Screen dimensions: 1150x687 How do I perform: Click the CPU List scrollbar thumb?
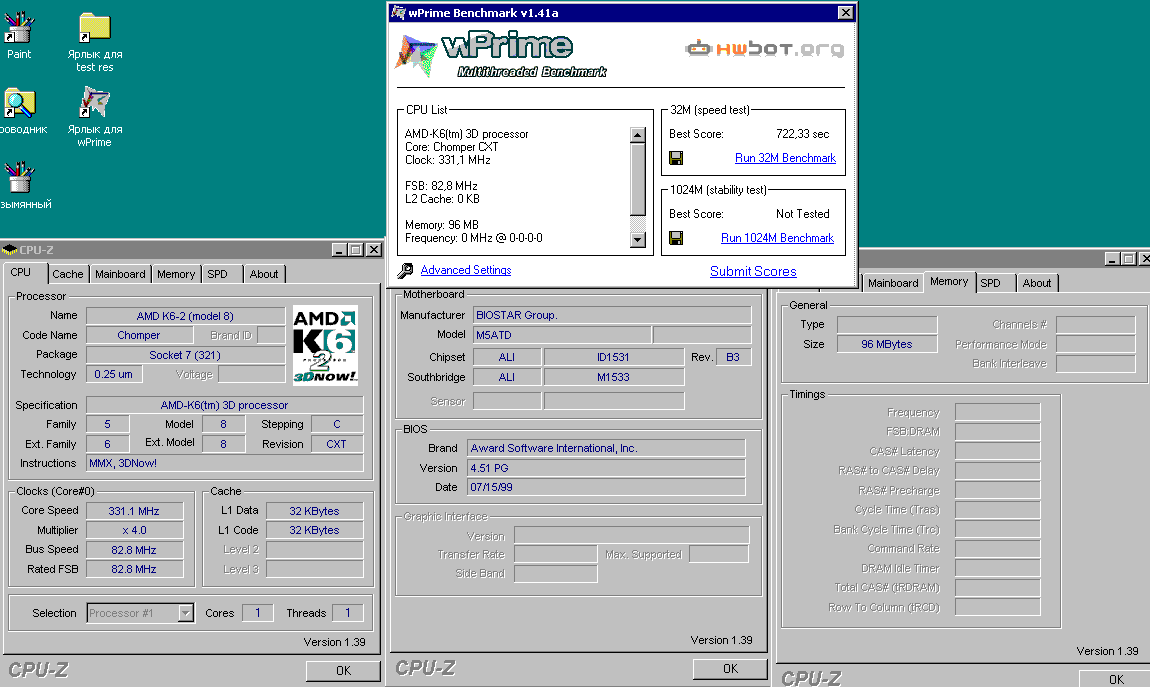637,179
